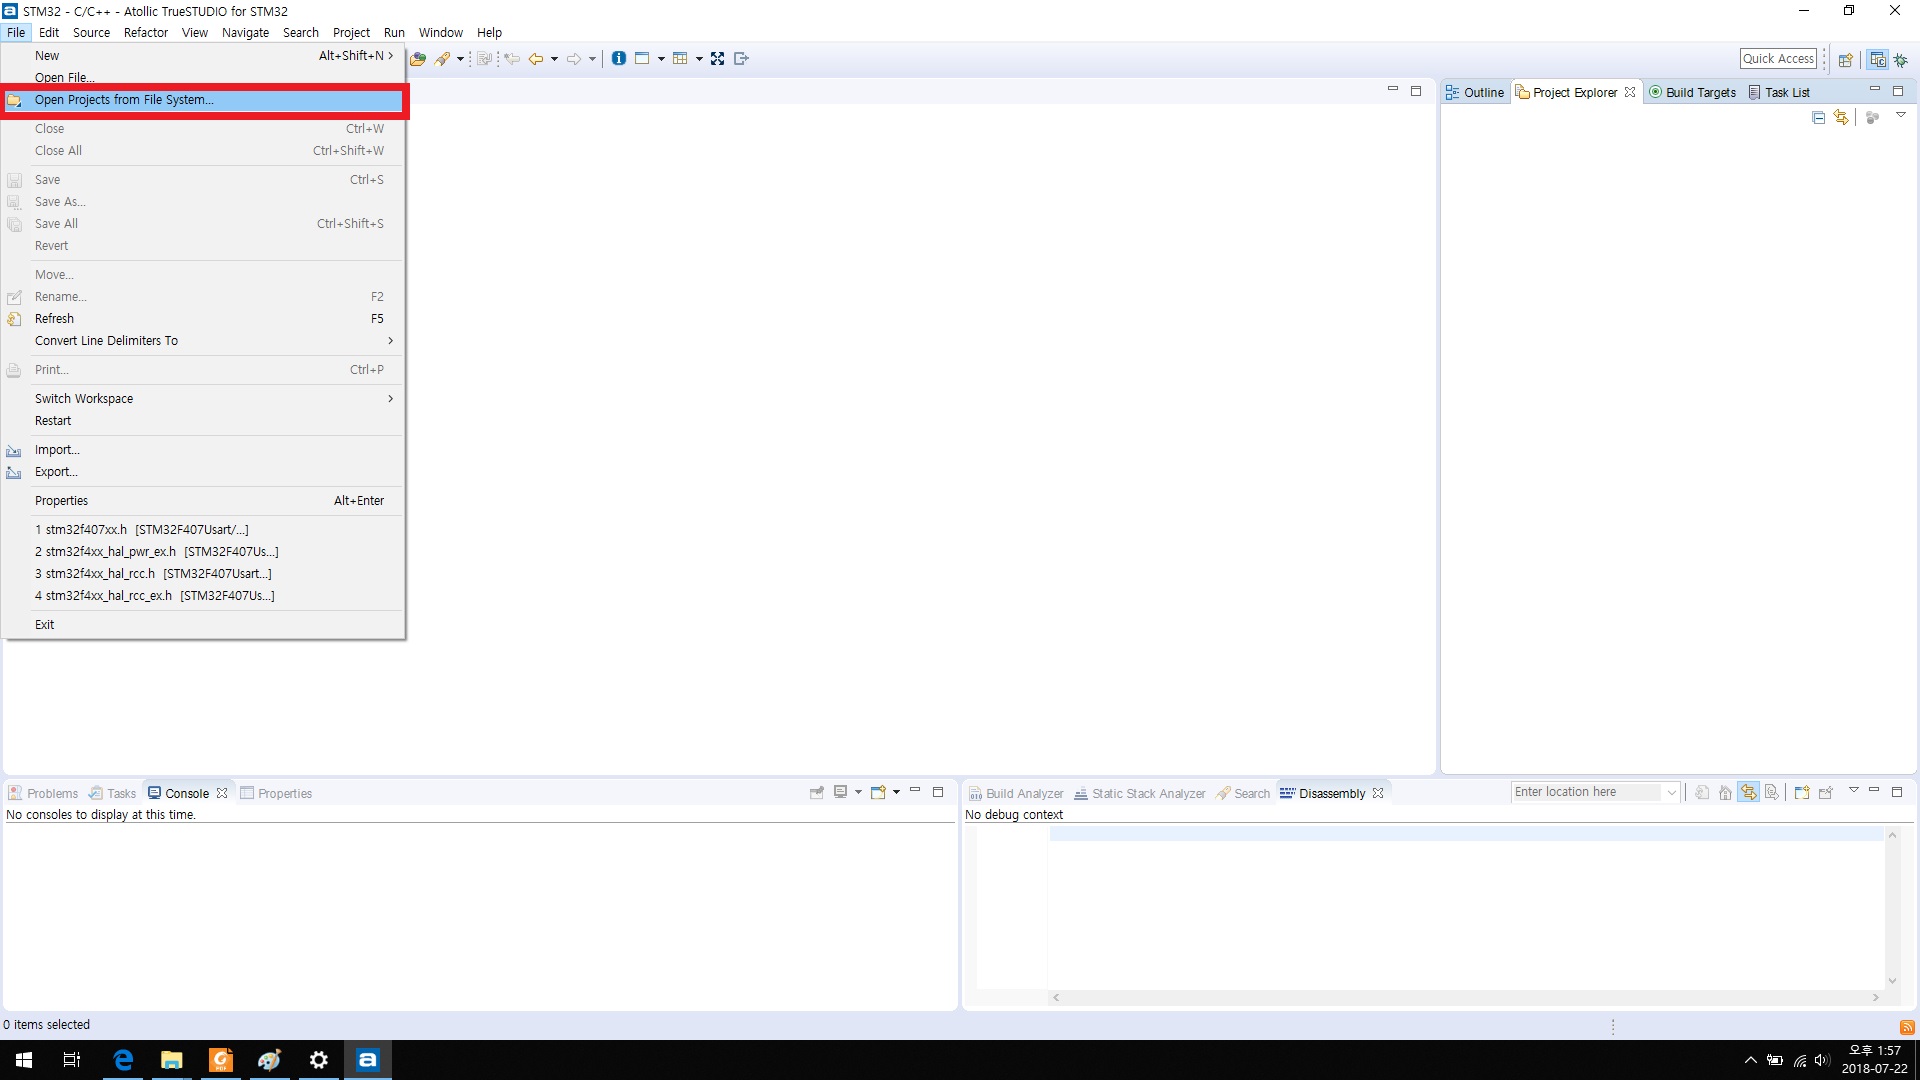Select the C/C++ perspective button
The width and height of the screenshot is (1920, 1080).
[x=1878, y=60]
